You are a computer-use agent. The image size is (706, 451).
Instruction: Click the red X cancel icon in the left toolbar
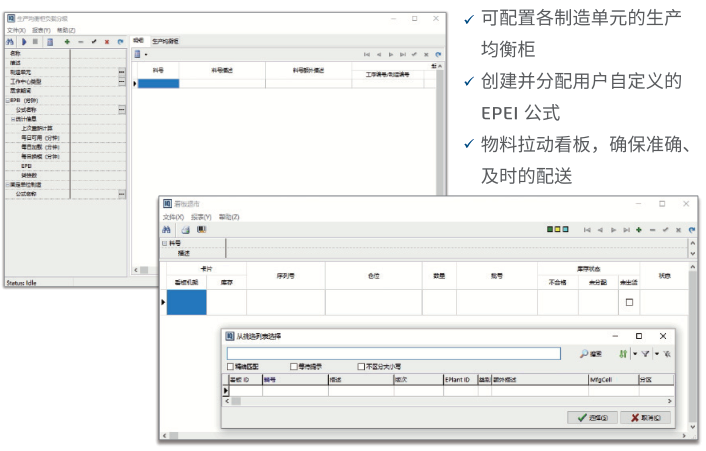point(107,42)
